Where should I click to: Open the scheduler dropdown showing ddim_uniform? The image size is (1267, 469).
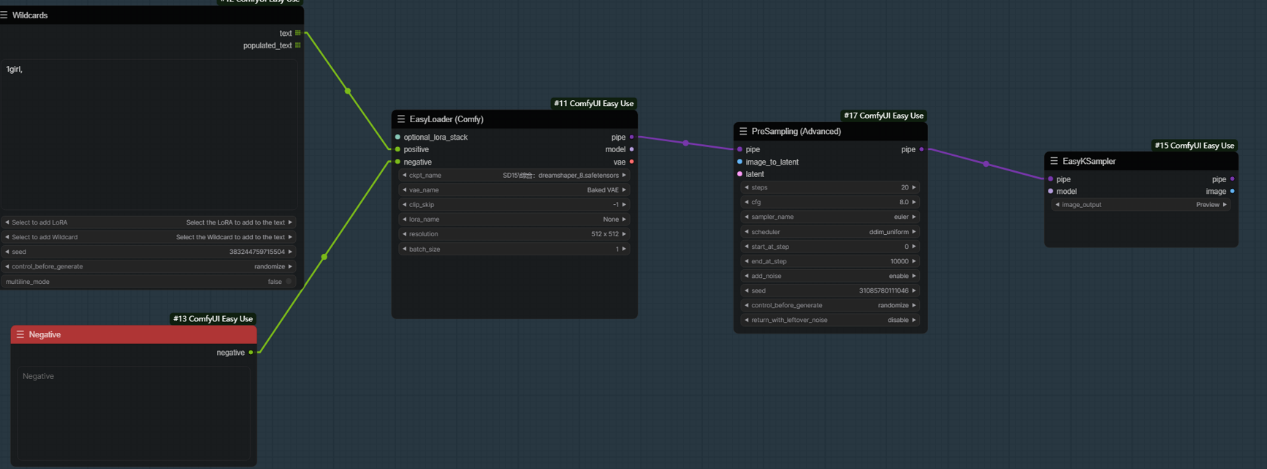828,231
